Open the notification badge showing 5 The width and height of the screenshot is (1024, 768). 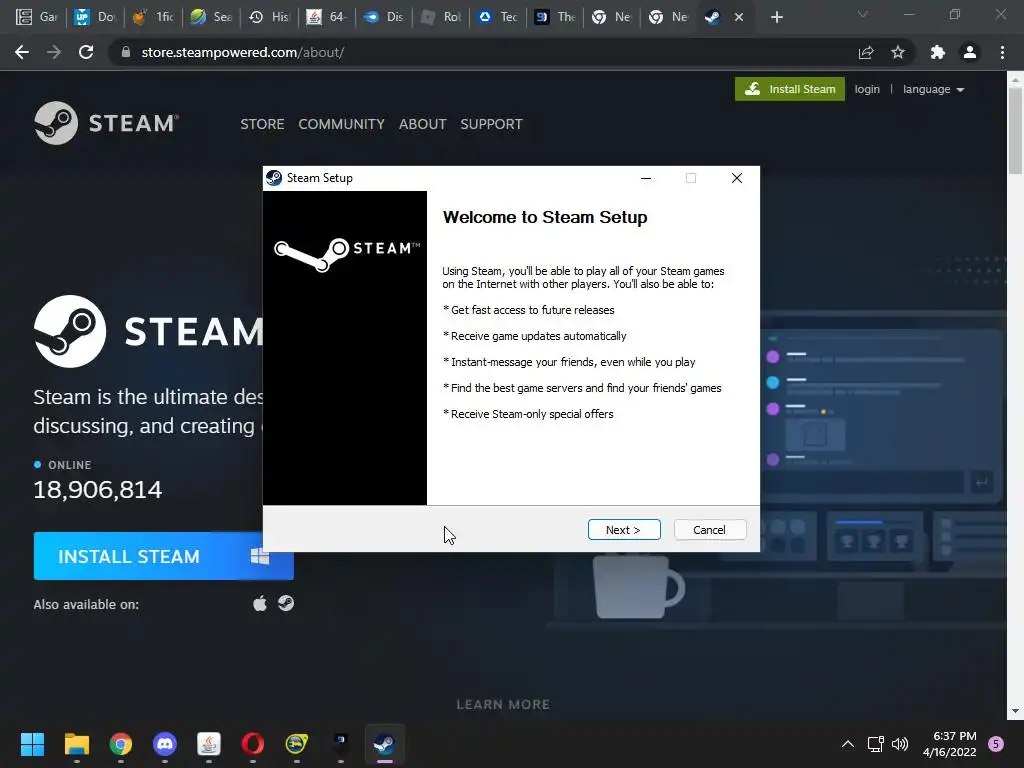(996, 744)
